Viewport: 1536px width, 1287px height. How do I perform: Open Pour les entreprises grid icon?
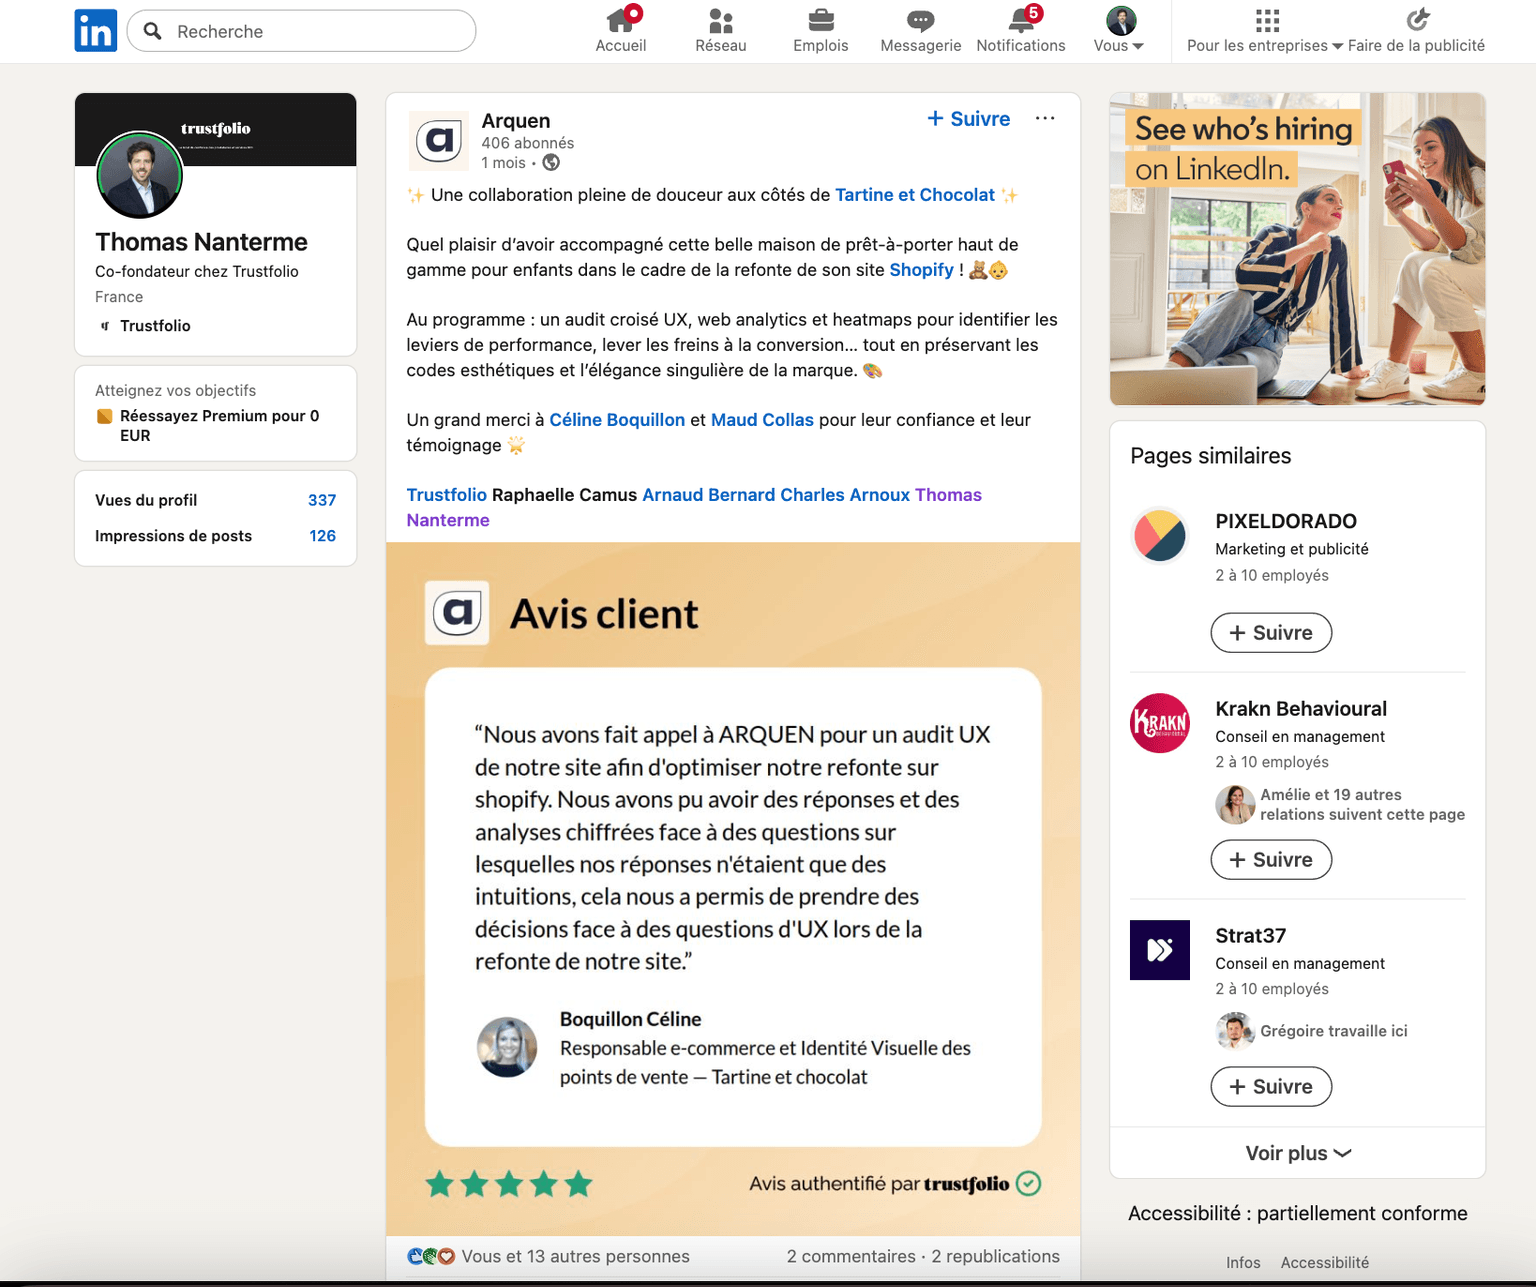point(1267,20)
